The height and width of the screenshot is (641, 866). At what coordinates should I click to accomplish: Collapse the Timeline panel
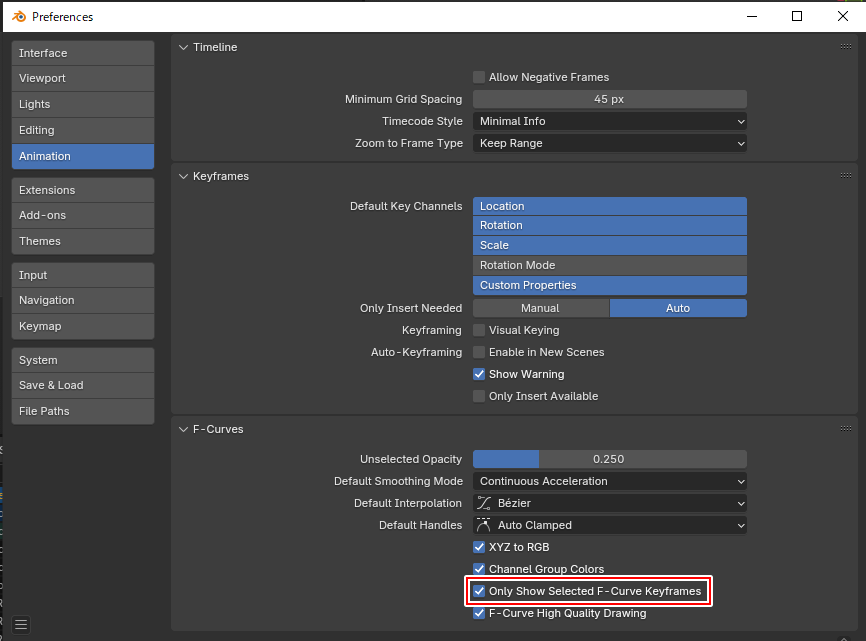point(183,47)
